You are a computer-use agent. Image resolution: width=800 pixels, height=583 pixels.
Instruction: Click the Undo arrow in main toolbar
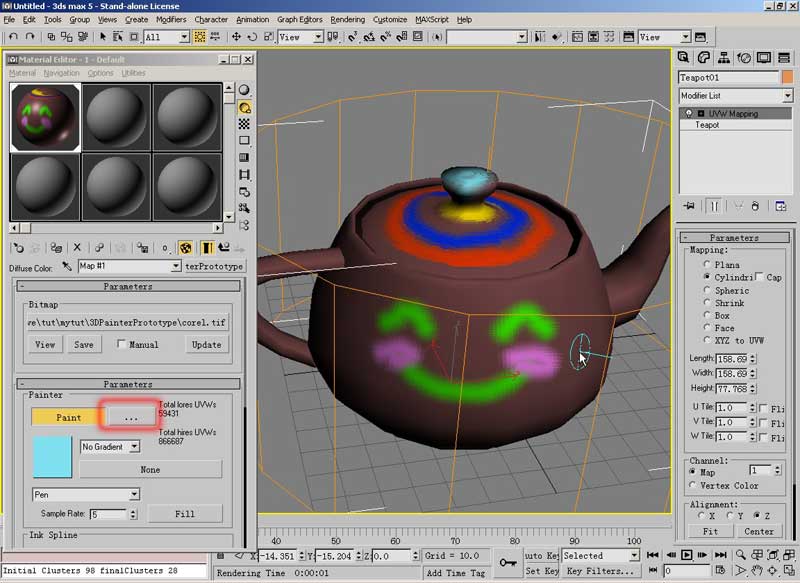pos(13,37)
